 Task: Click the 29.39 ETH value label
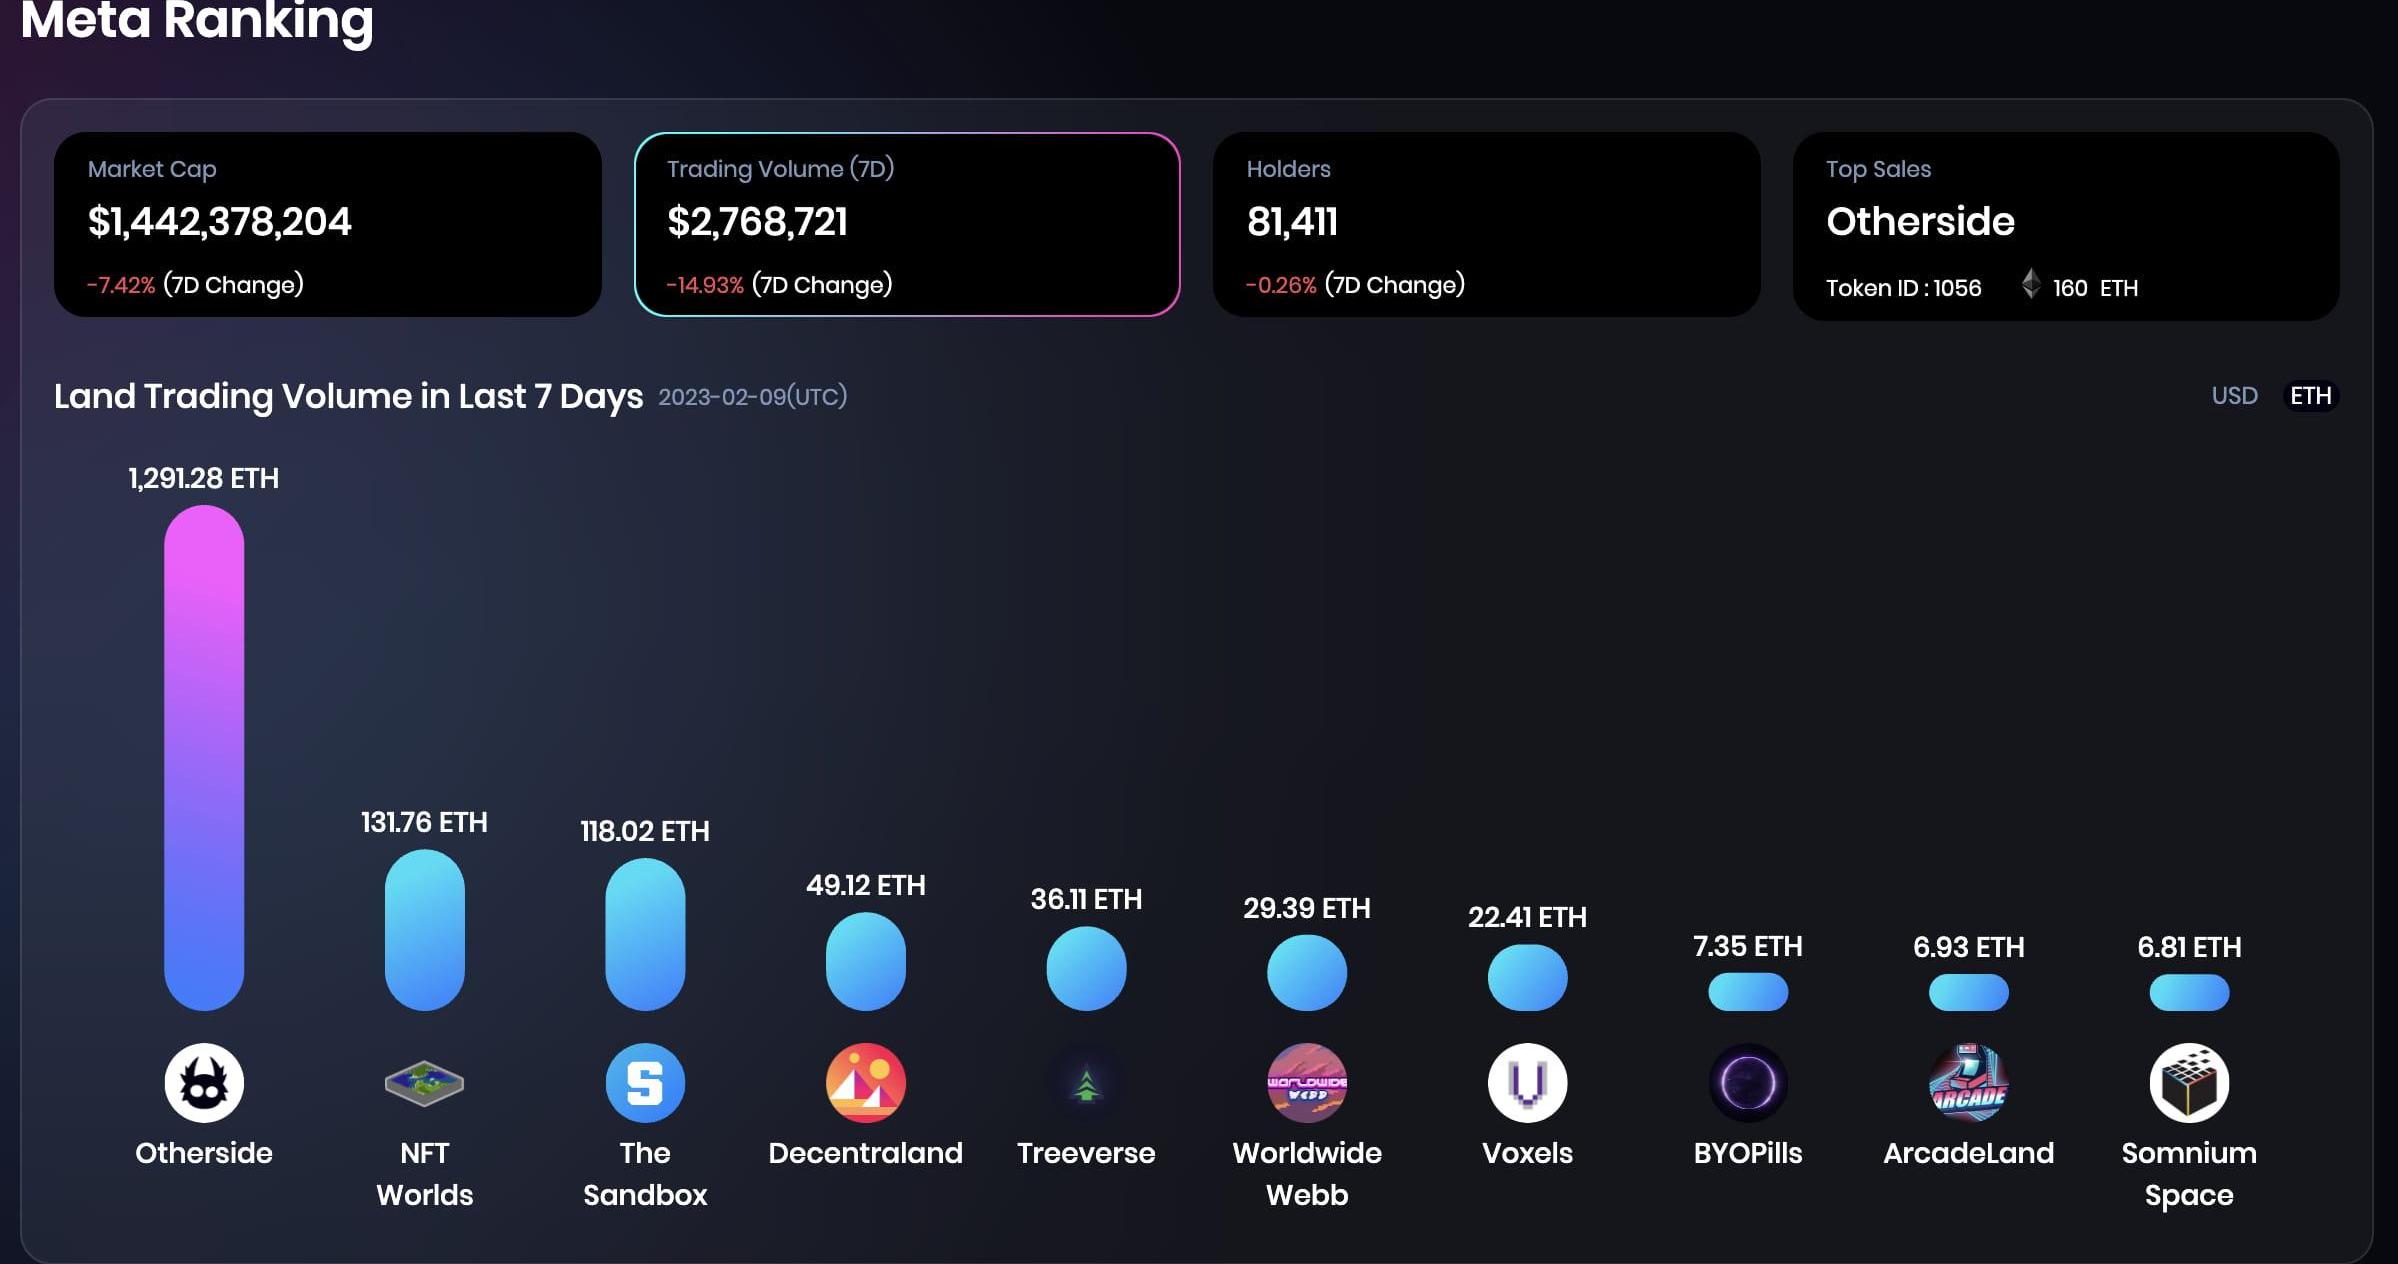(x=1307, y=908)
